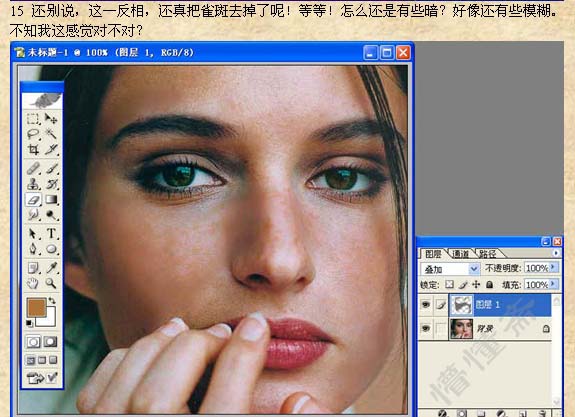This screenshot has height=417, width=575.
Task: Select the Brush tool
Action: pyautogui.click(x=51, y=169)
